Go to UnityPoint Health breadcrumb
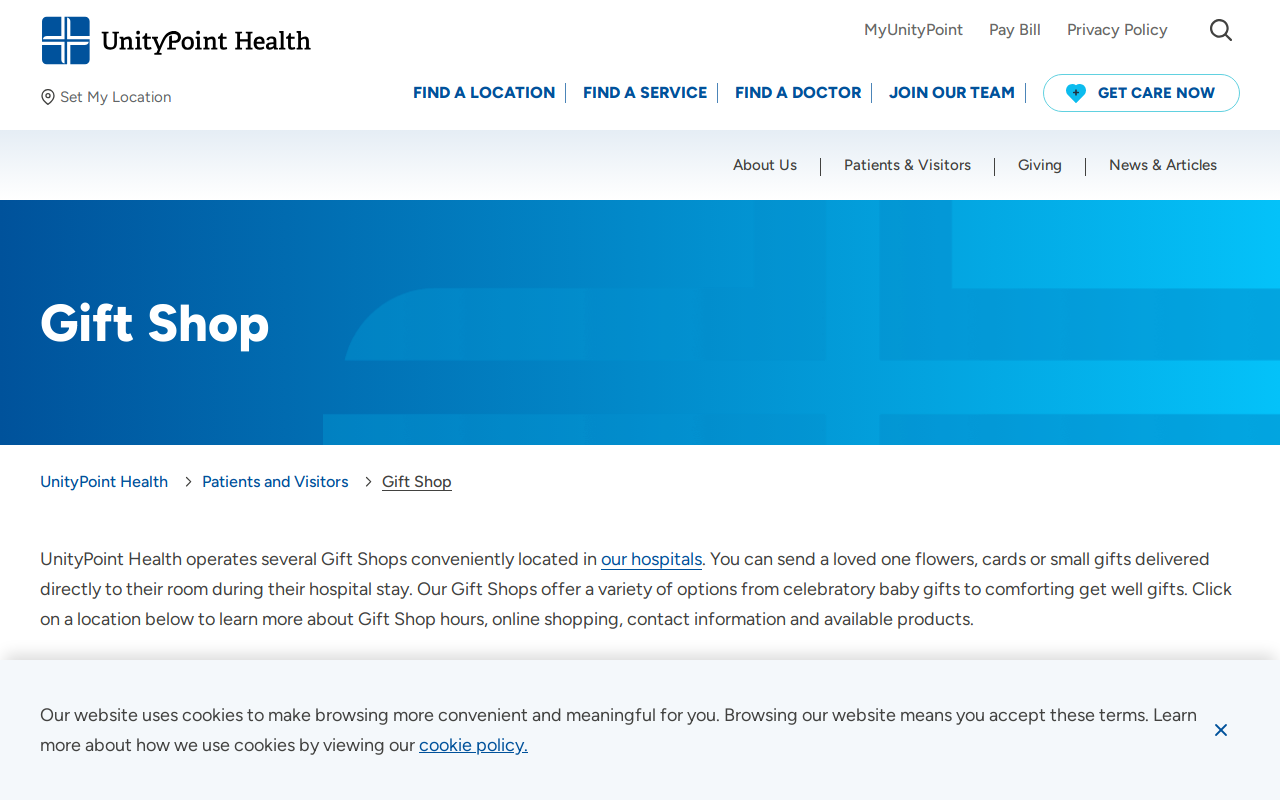Image resolution: width=1280 pixels, height=800 pixels. [x=104, y=482]
